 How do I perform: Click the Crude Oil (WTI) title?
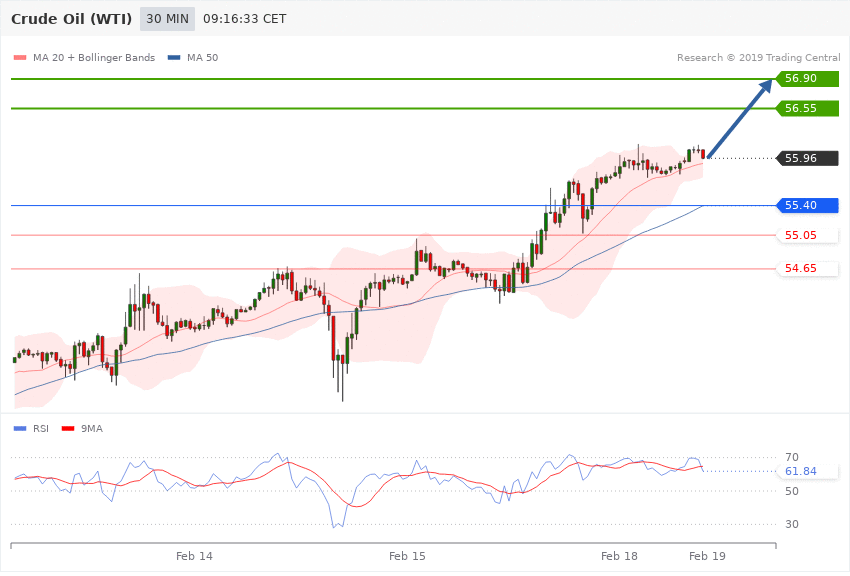point(72,19)
